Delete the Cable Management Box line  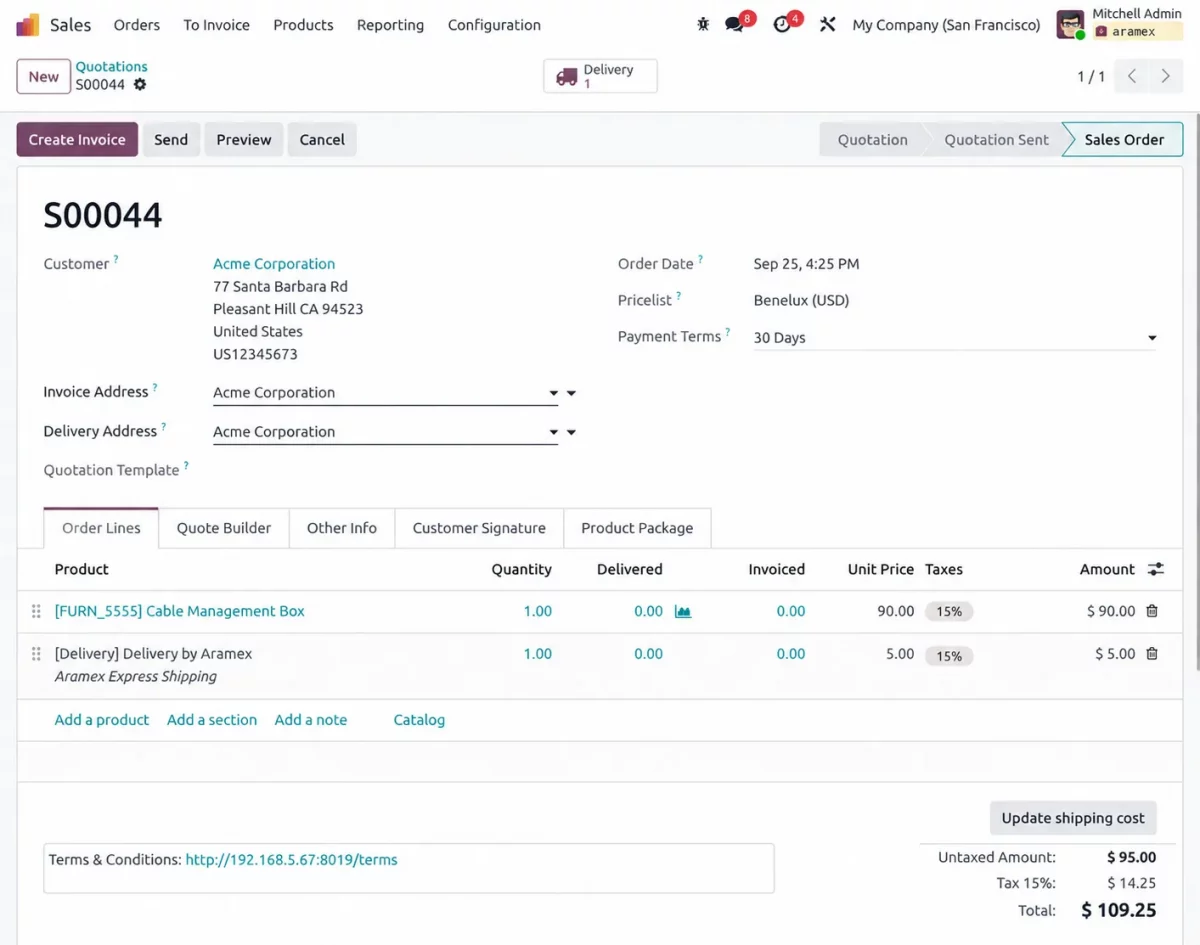[x=1152, y=611]
